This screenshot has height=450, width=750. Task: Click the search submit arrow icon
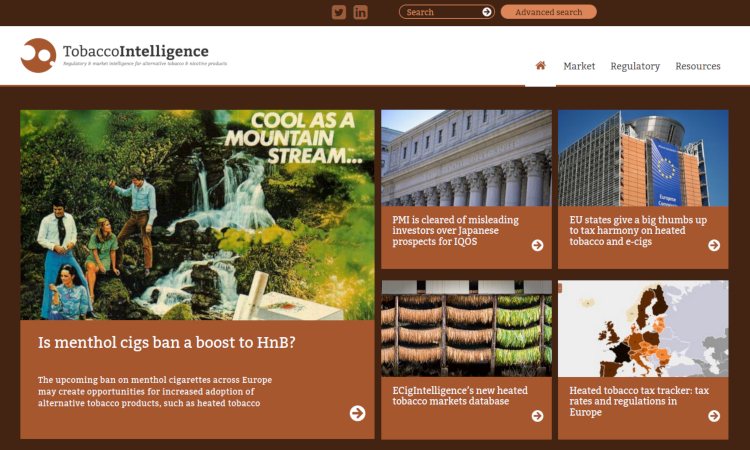[487, 12]
